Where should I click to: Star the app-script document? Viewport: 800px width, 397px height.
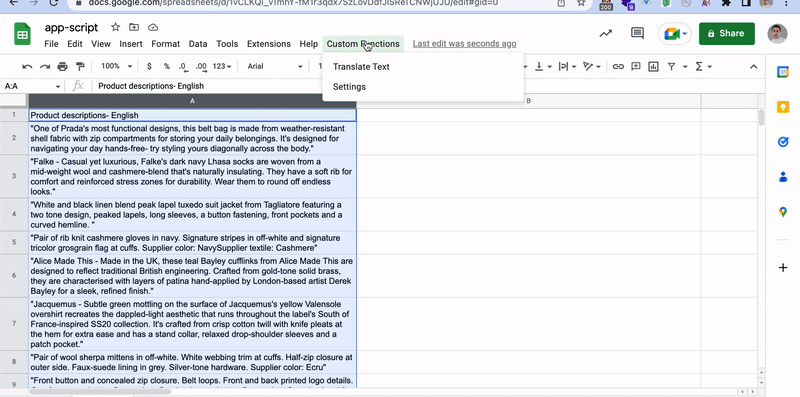pyautogui.click(x=116, y=27)
